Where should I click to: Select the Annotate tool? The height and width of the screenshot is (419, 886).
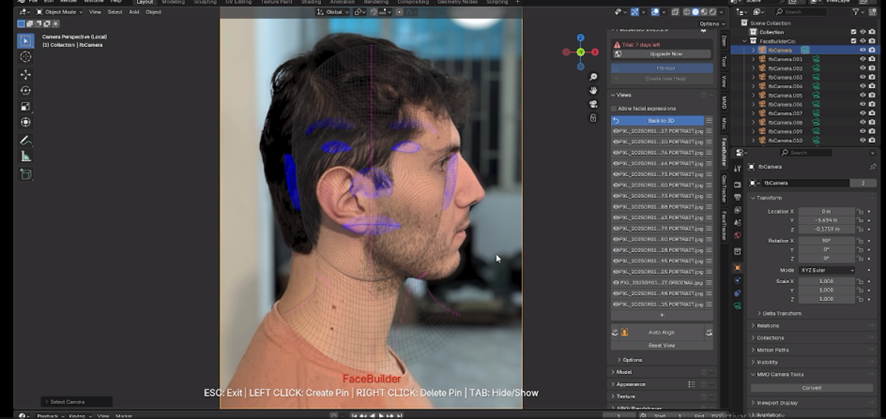26,139
